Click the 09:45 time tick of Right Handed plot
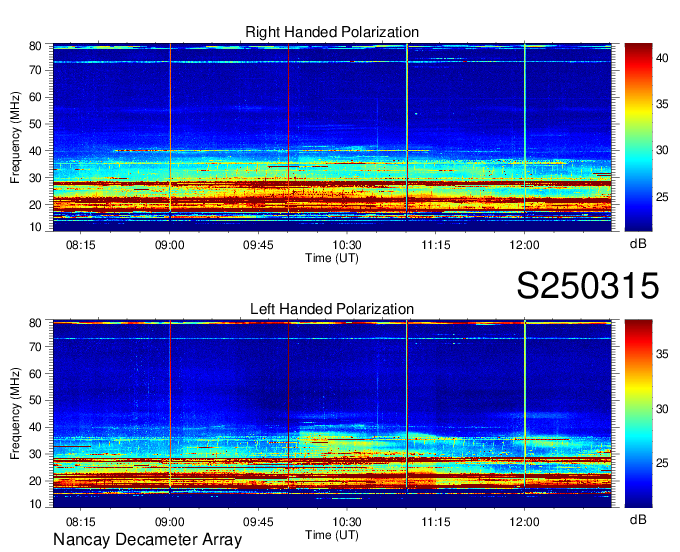The image size is (680, 552). [x=258, y=245]
